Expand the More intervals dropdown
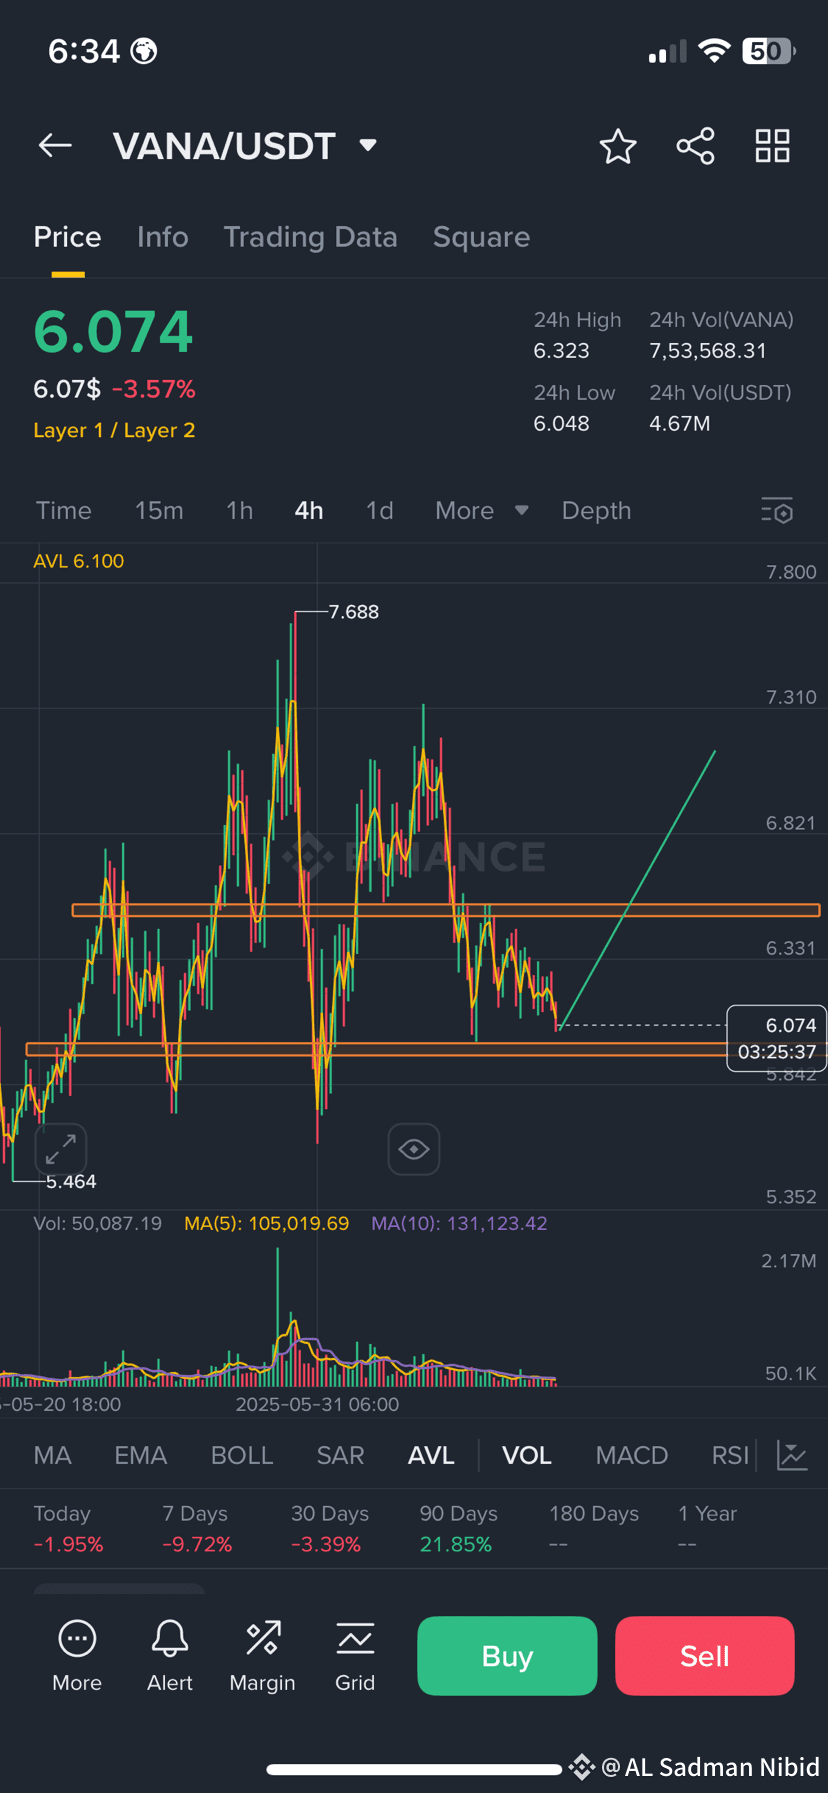Image resolution: width=828 pixels, height=1793 pixels. (x=481, y=511)
